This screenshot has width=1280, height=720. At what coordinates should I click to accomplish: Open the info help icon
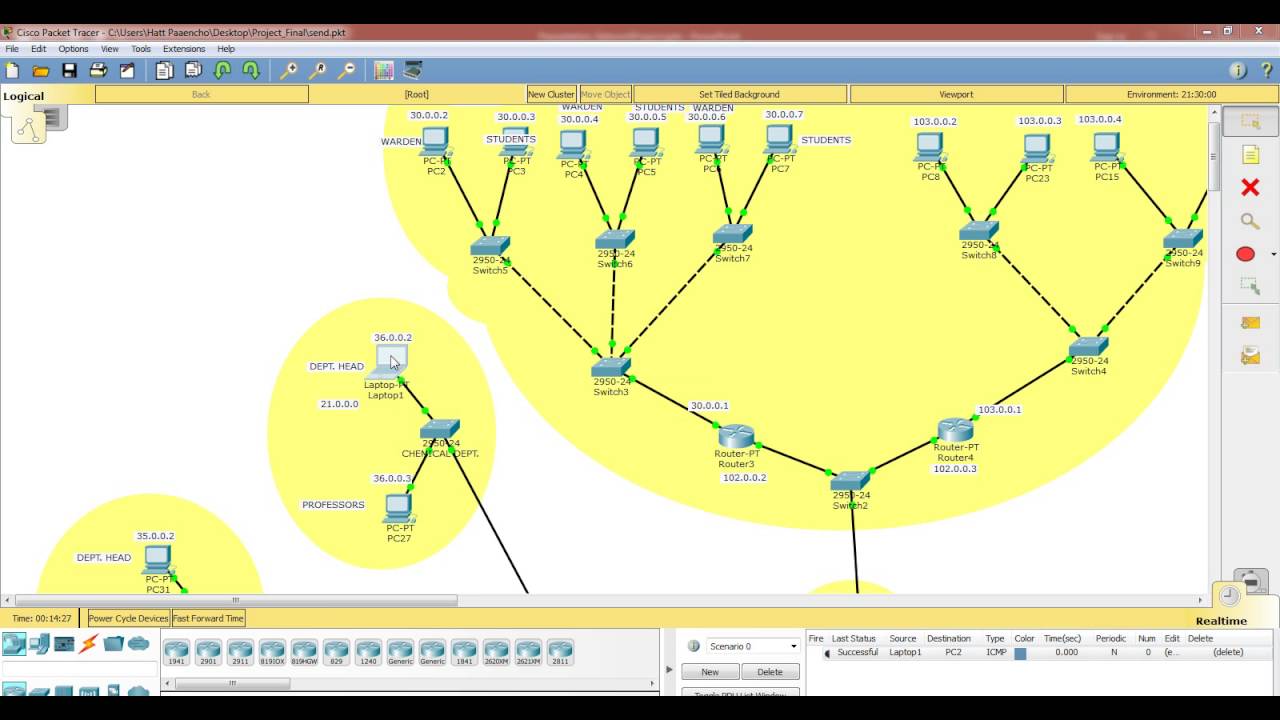click(1238, 71)
